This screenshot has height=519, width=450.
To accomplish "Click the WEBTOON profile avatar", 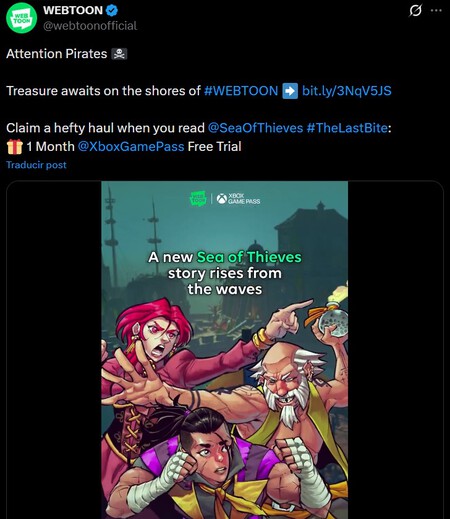I will pyautogui.click(x=21, y=18).
